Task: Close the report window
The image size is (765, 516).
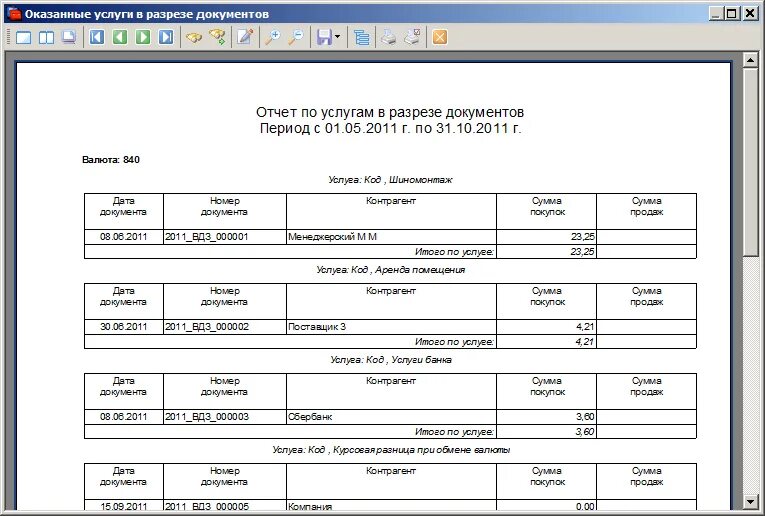Action: tap(750, 14)
